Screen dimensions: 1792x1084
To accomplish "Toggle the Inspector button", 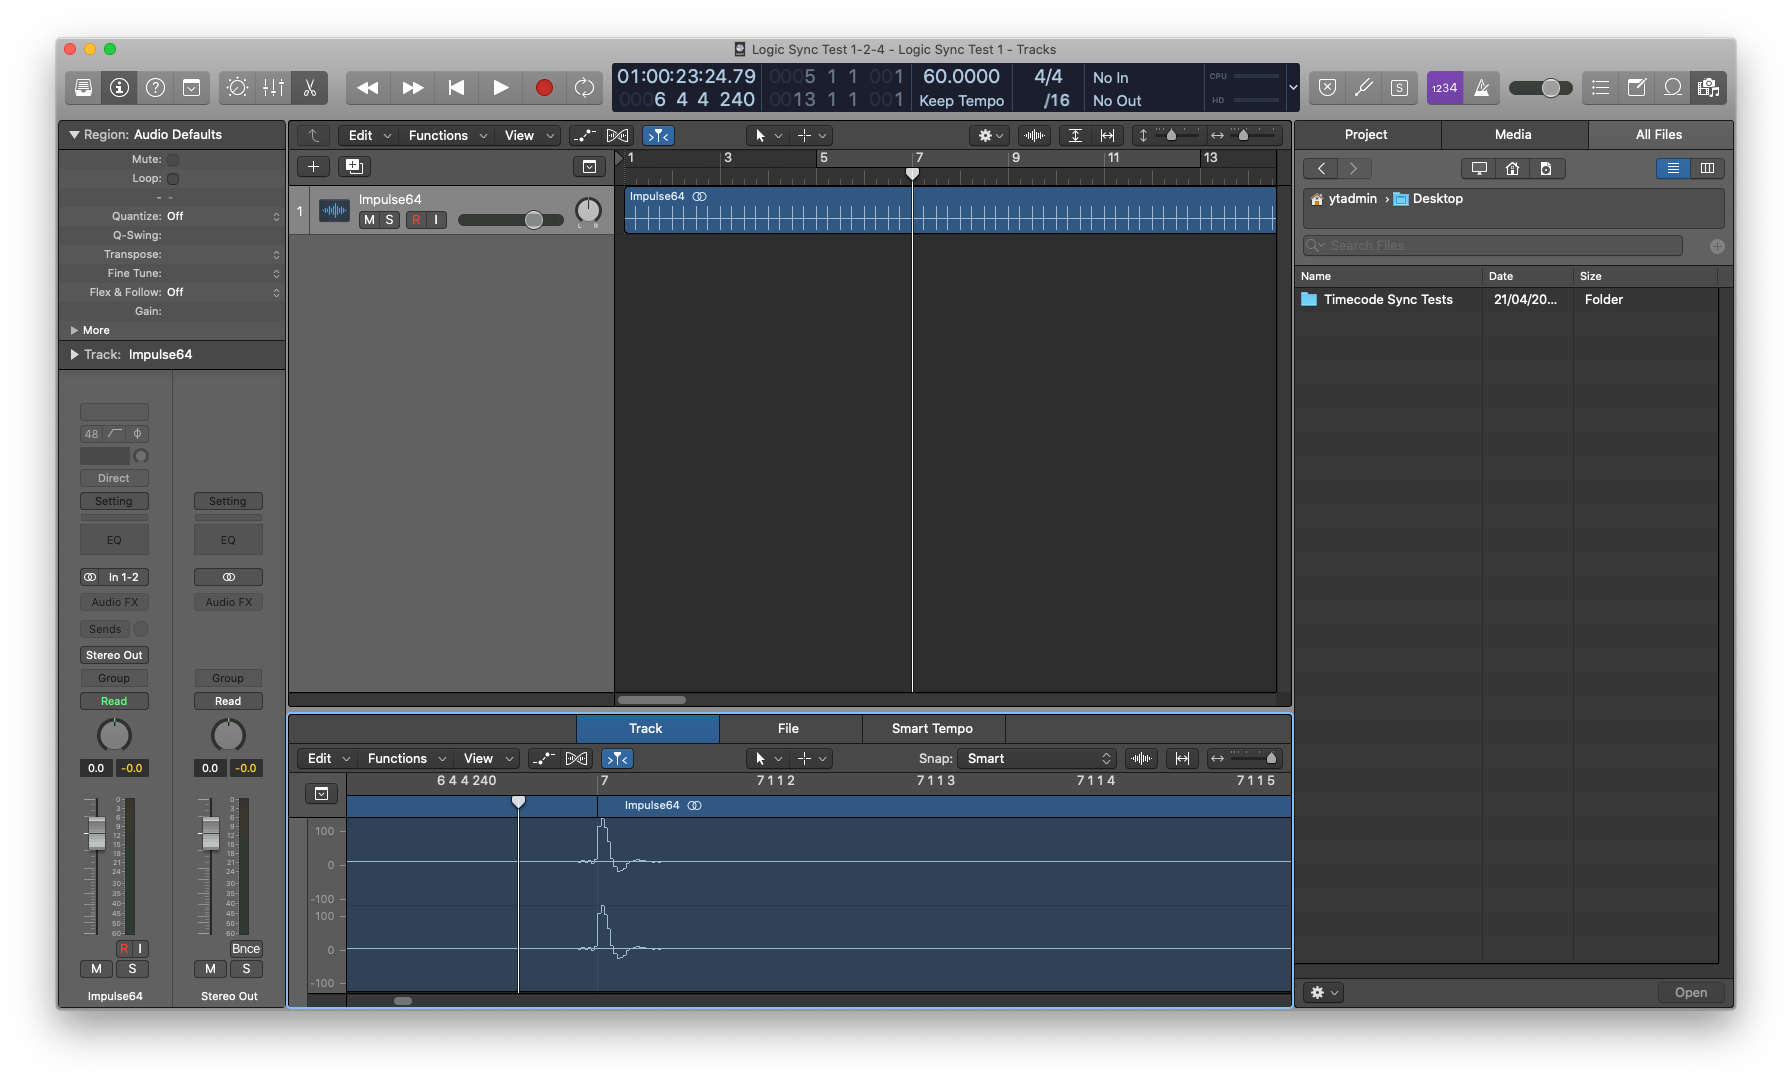I will tap(119, 88).
